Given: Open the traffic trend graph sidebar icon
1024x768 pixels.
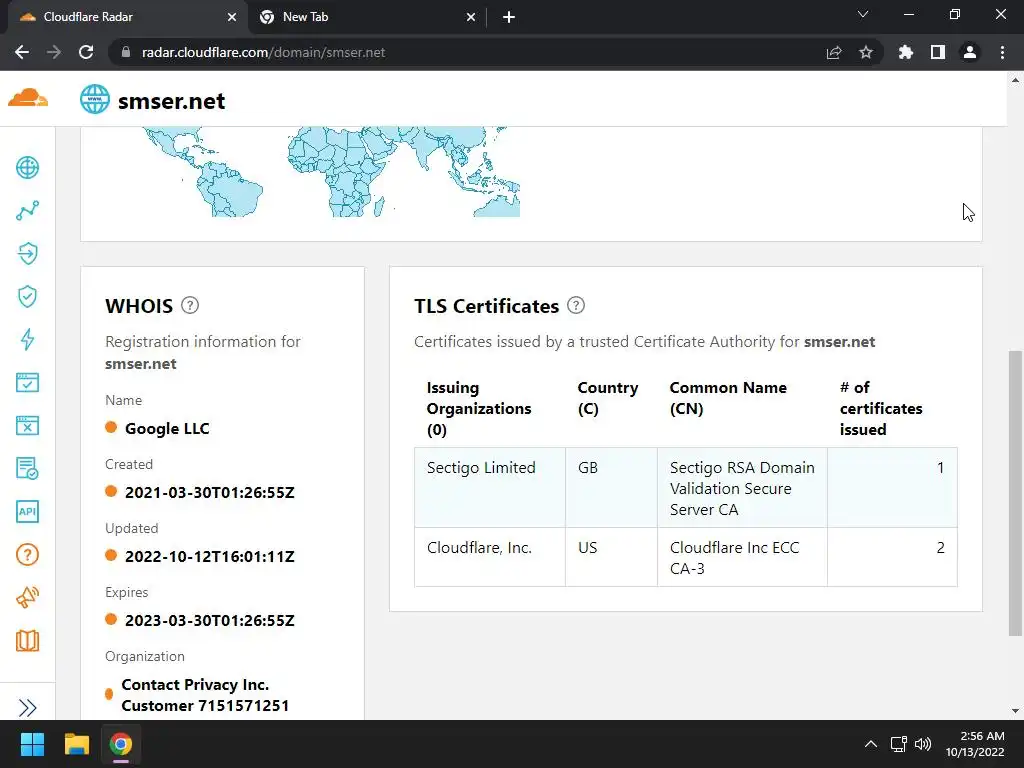Looking at the screenshot, I should click(x=27, y=210).
